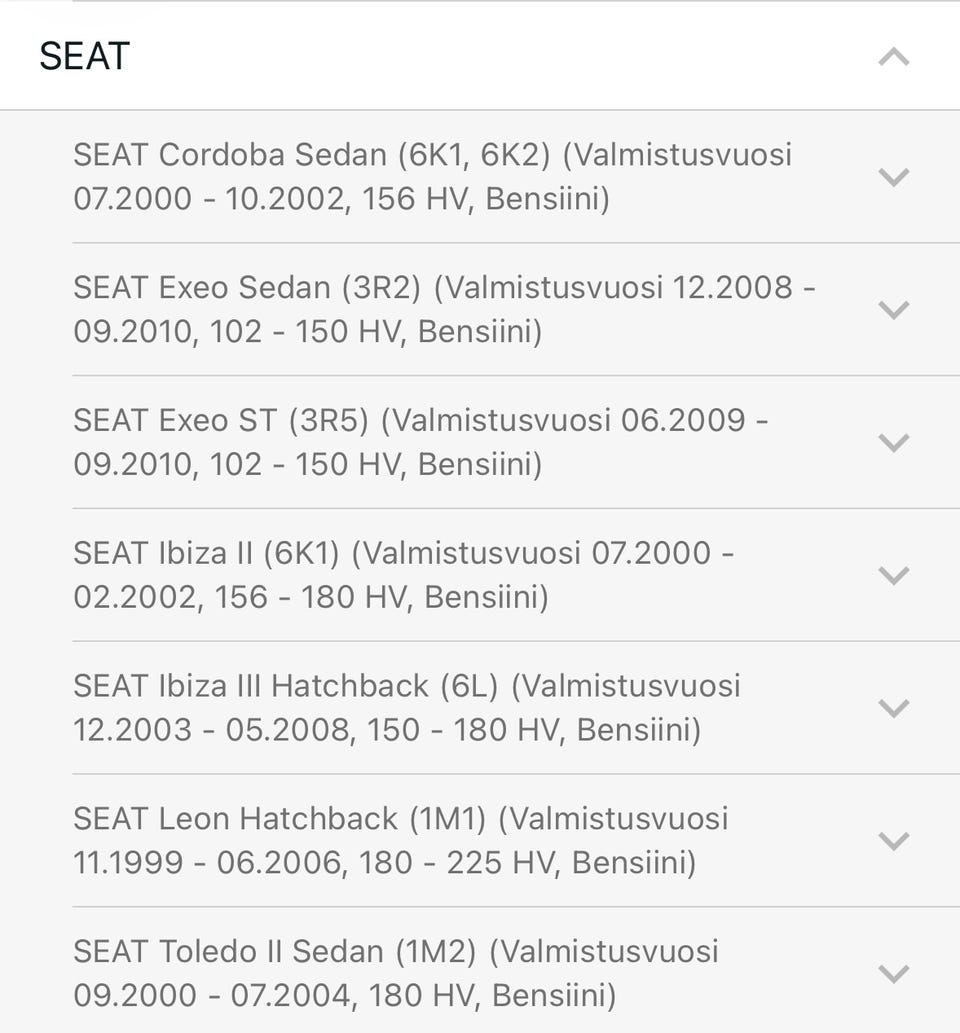Tap the '09.2000 - 07.2004, 180 HV' Toledo line
The height and width of the screenshot is (1033, 960).
click(x=277, y=995)
